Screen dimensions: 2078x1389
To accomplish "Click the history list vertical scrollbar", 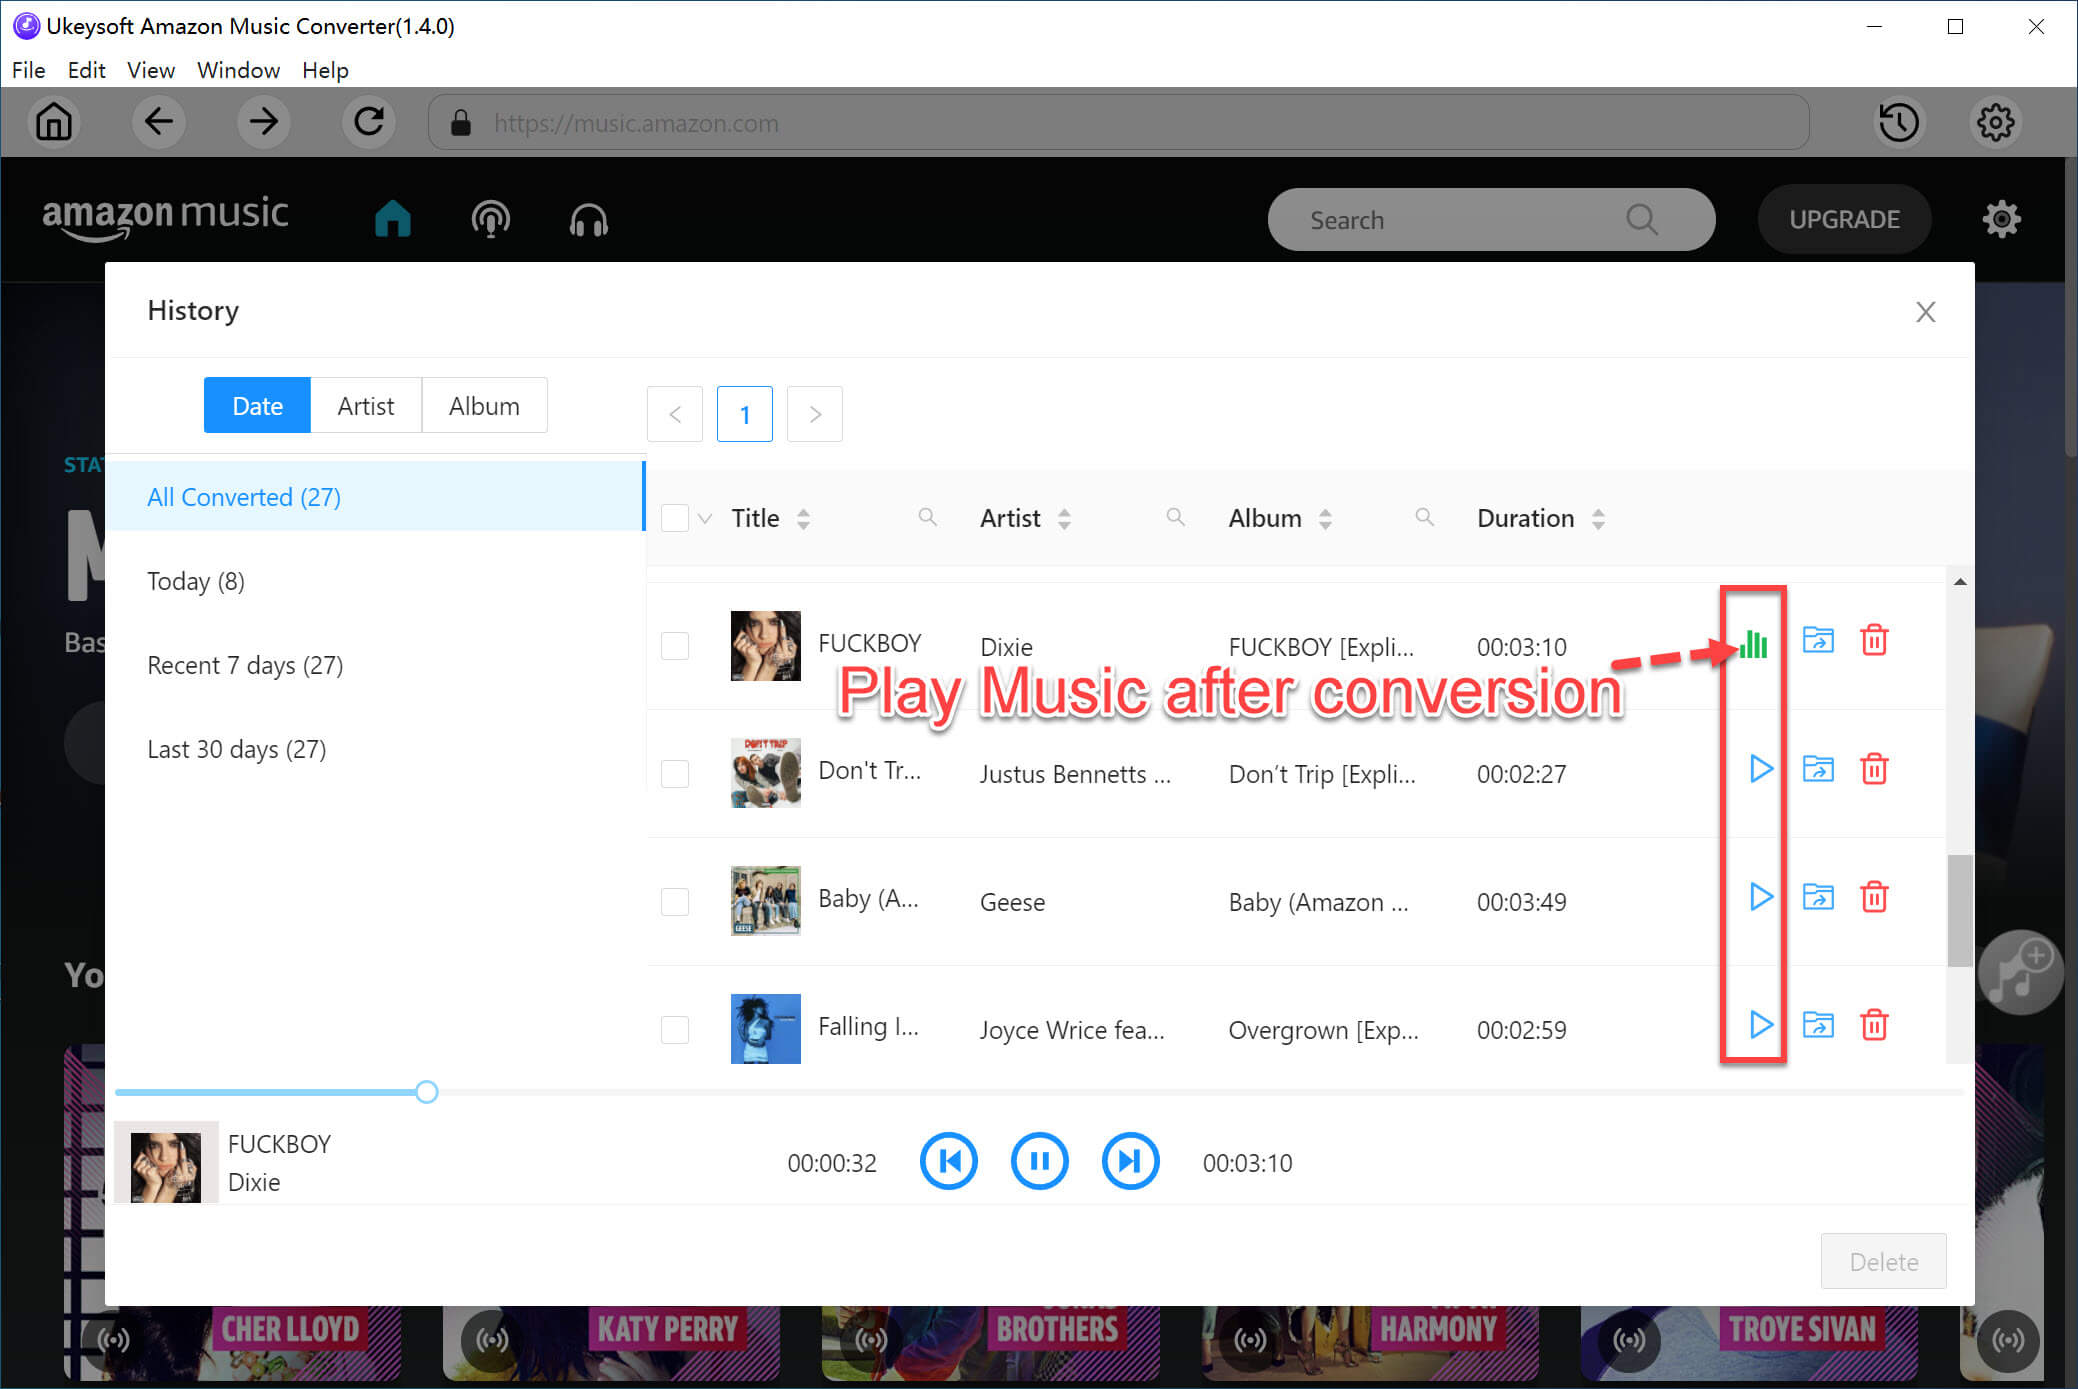I will [x=1960, y=910].
